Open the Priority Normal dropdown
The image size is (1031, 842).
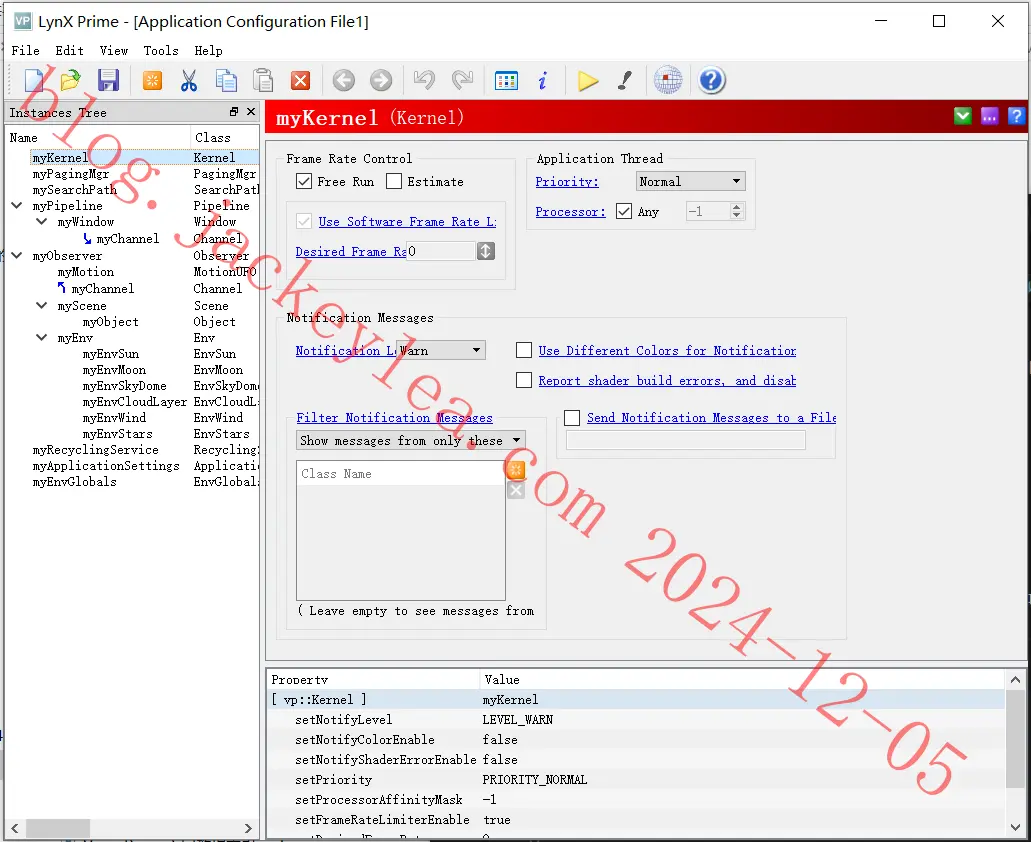click(690, 181)
